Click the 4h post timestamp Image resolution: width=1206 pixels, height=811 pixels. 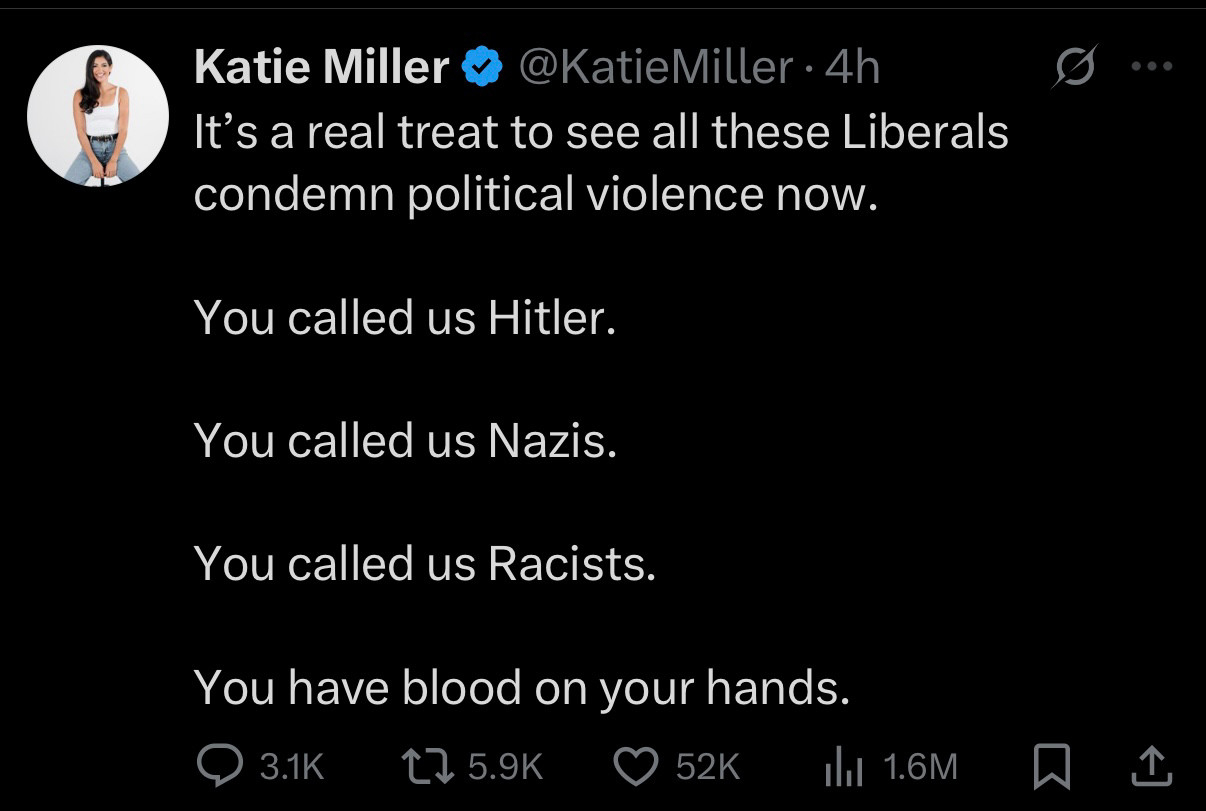[855, 68]
